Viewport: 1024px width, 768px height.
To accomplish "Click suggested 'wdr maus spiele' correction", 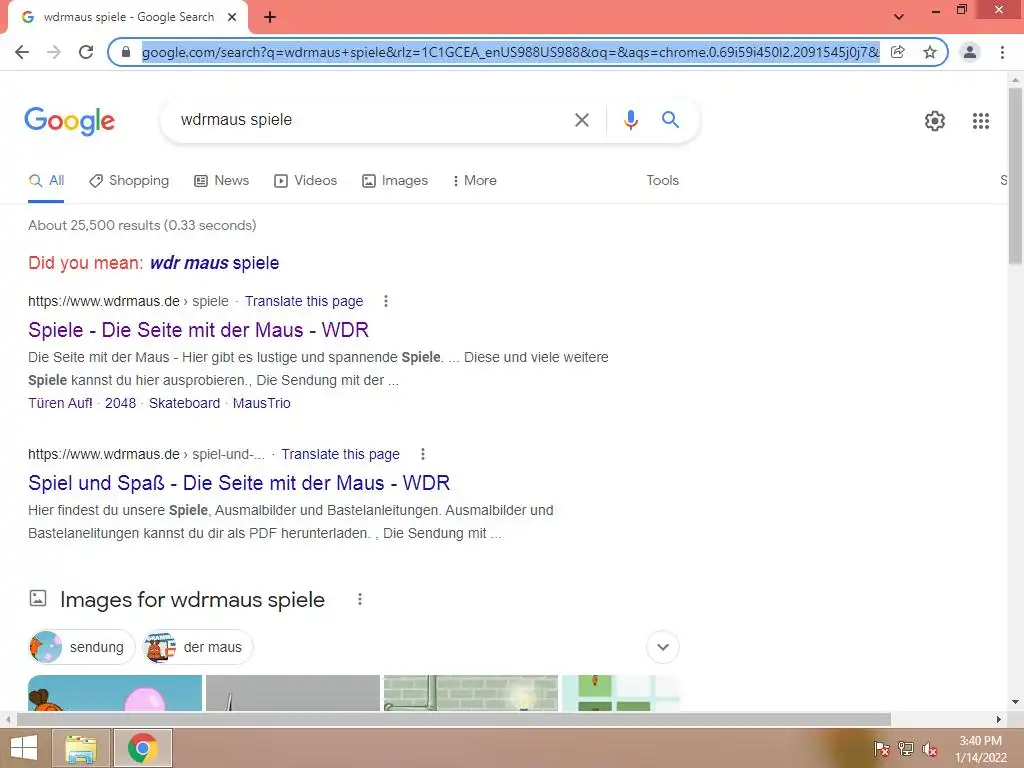I will pyautogui.click(x=214, y=263).
